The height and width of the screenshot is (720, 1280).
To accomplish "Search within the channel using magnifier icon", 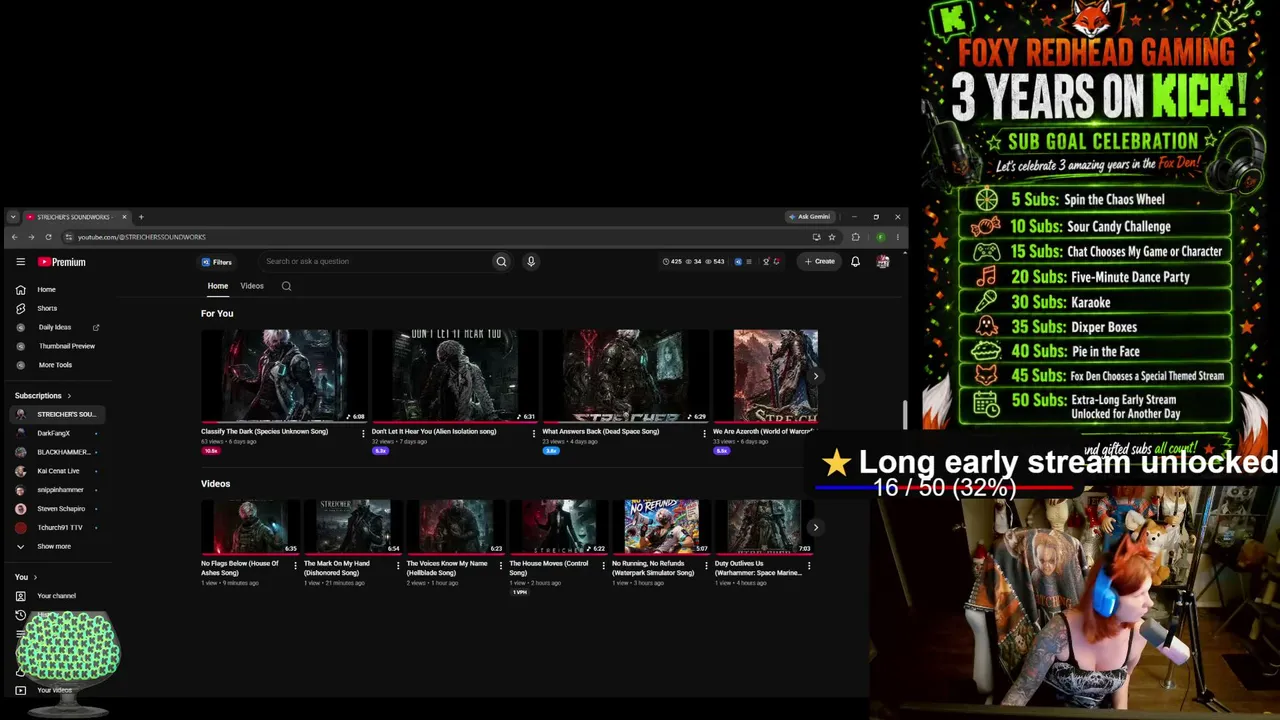I will point(286,286).
